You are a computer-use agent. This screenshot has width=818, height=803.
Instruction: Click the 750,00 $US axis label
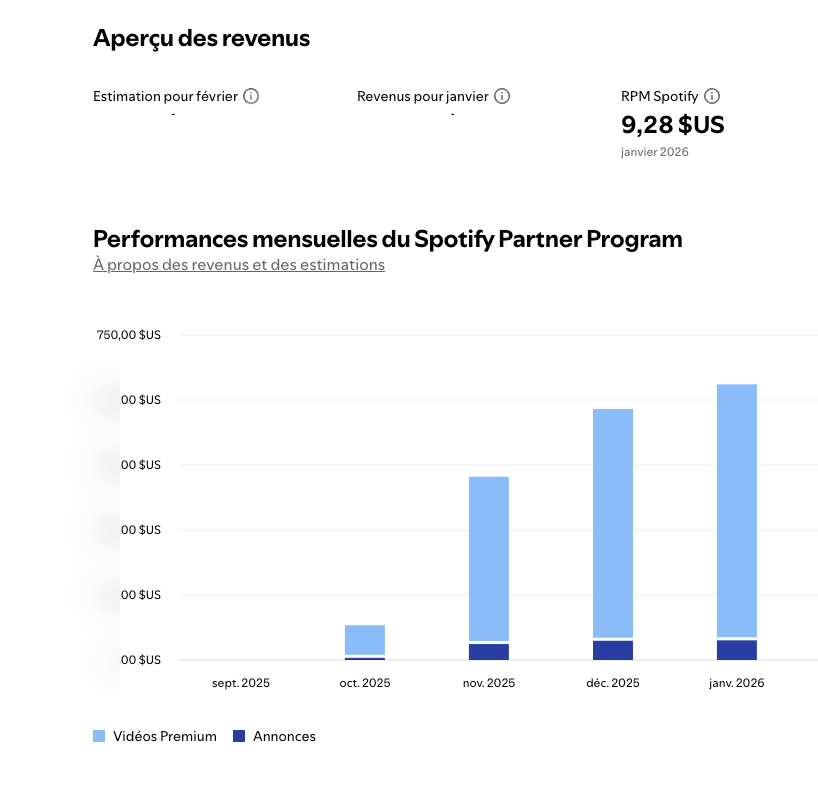tap(129, 336)
